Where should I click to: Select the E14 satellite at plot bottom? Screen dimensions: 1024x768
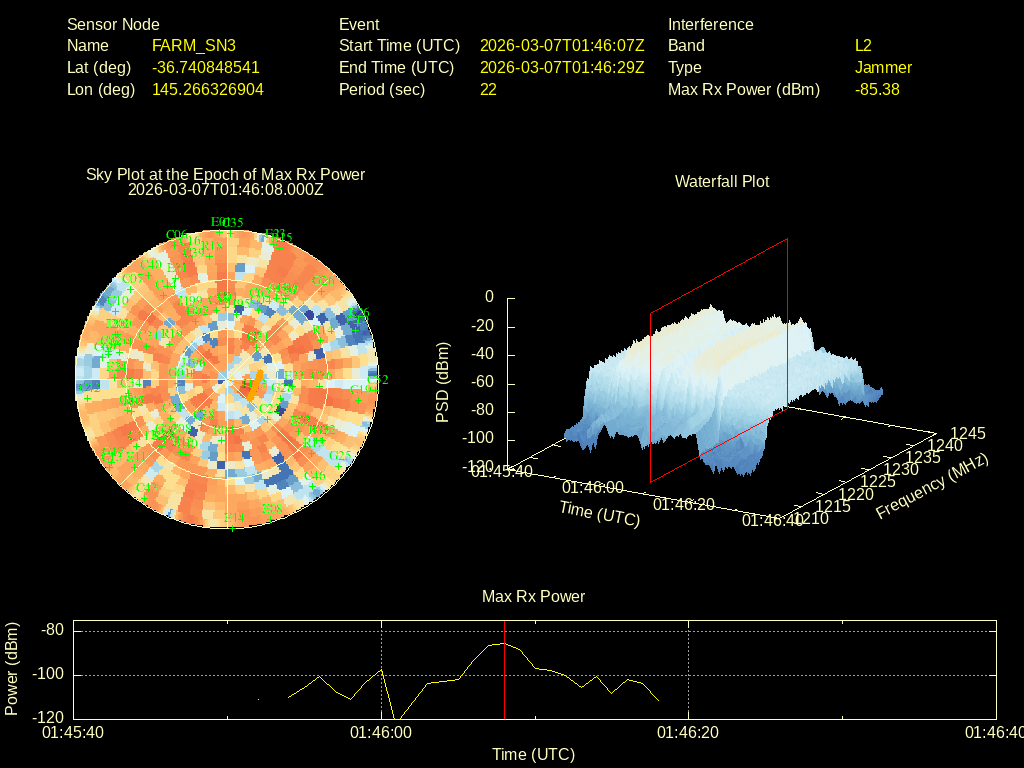click(x=234, y=518)
